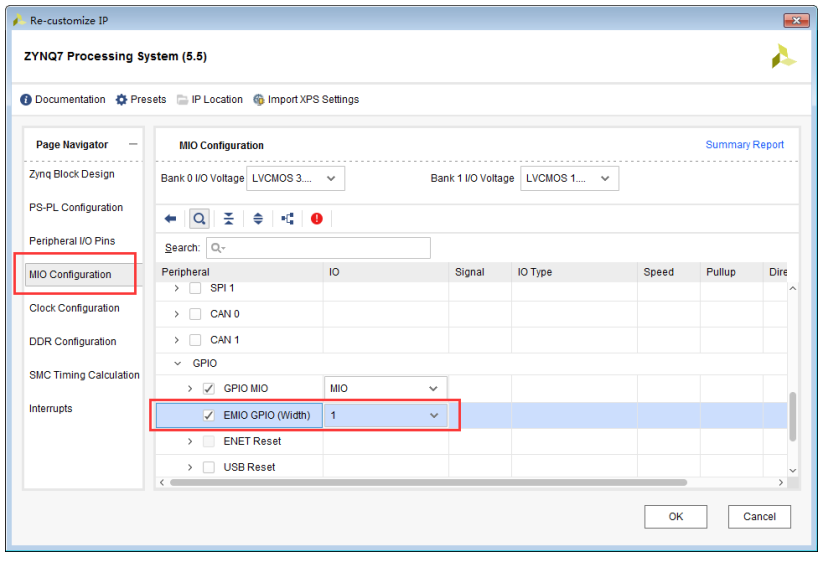
Task: Click IP Location folder item
Action: point(210,99)
